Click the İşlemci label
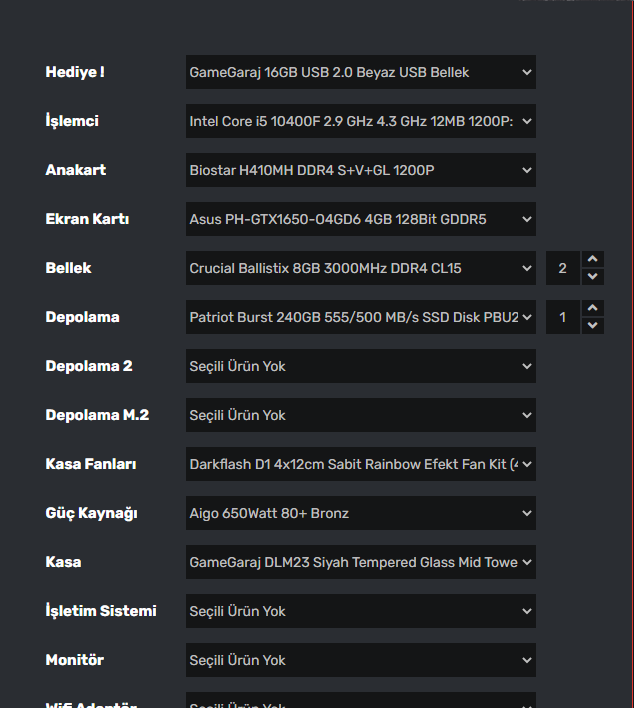Viewport: 634px width, 708px height. [72, 121]
